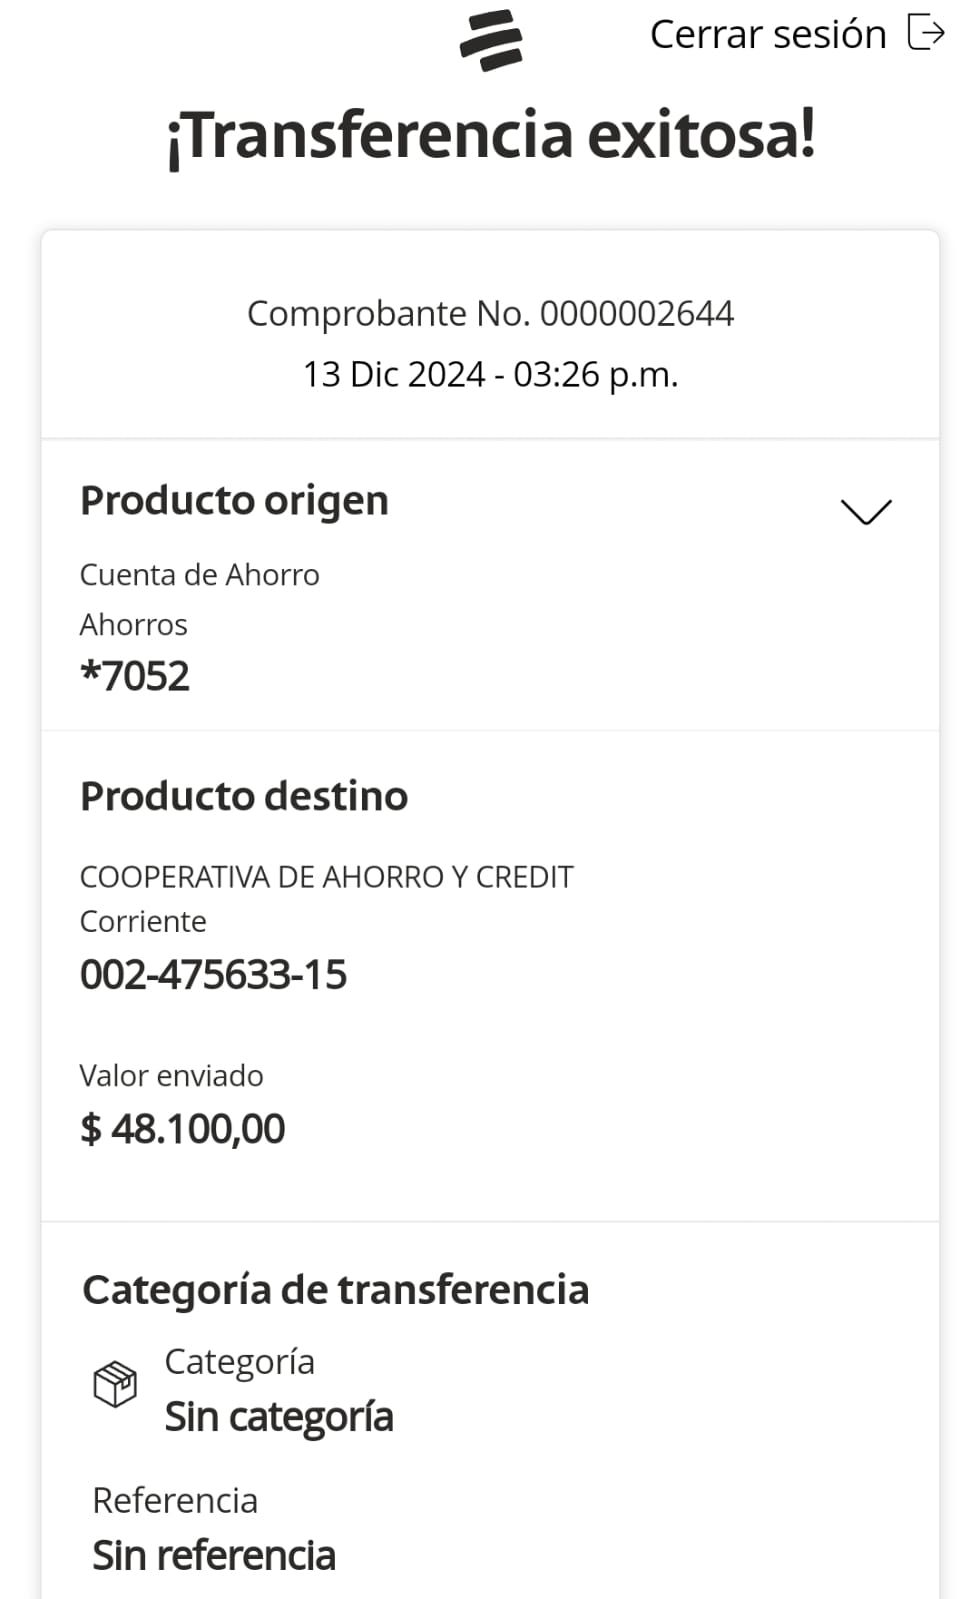
Task: Click the Corriente account type label
Action: pyautogui.click(x=143, y=922)
